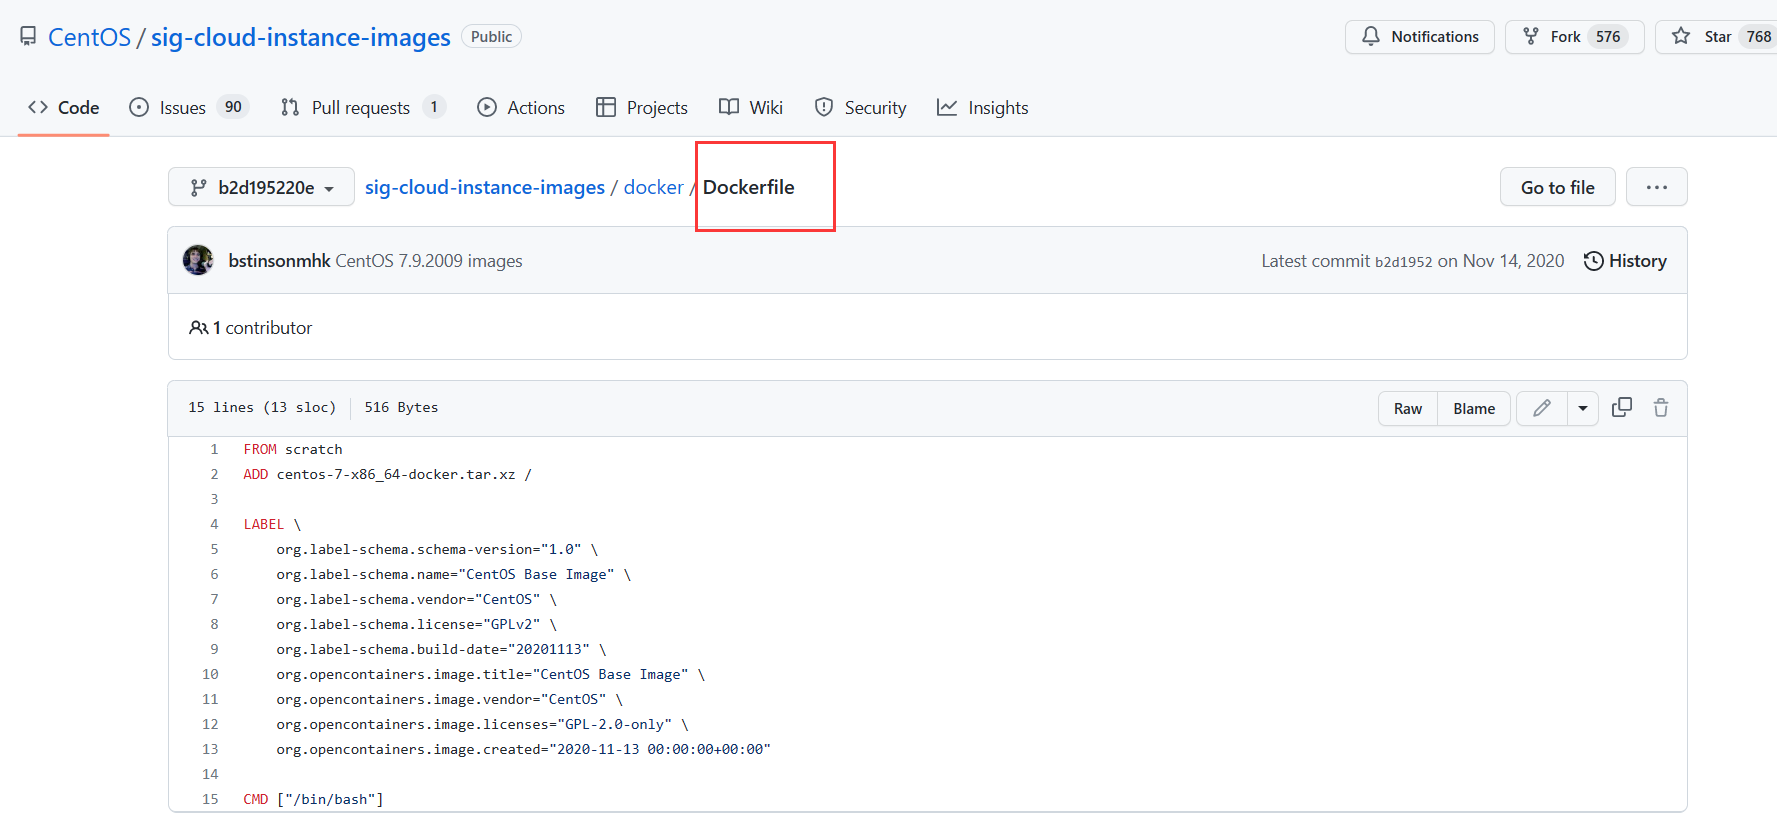1777x838 pixels.
Task: Click the bell icon in Notifications
Action: (x=1371, y=37)
